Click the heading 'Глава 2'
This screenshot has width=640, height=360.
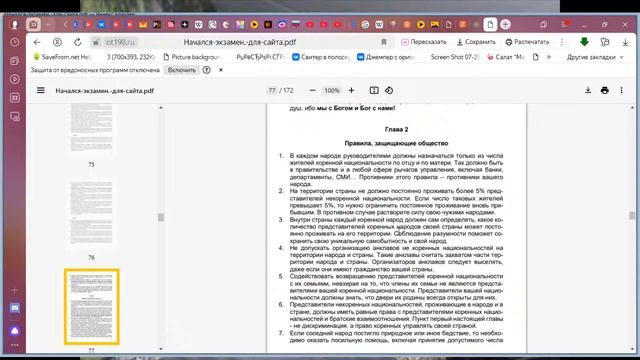[396, 129]
